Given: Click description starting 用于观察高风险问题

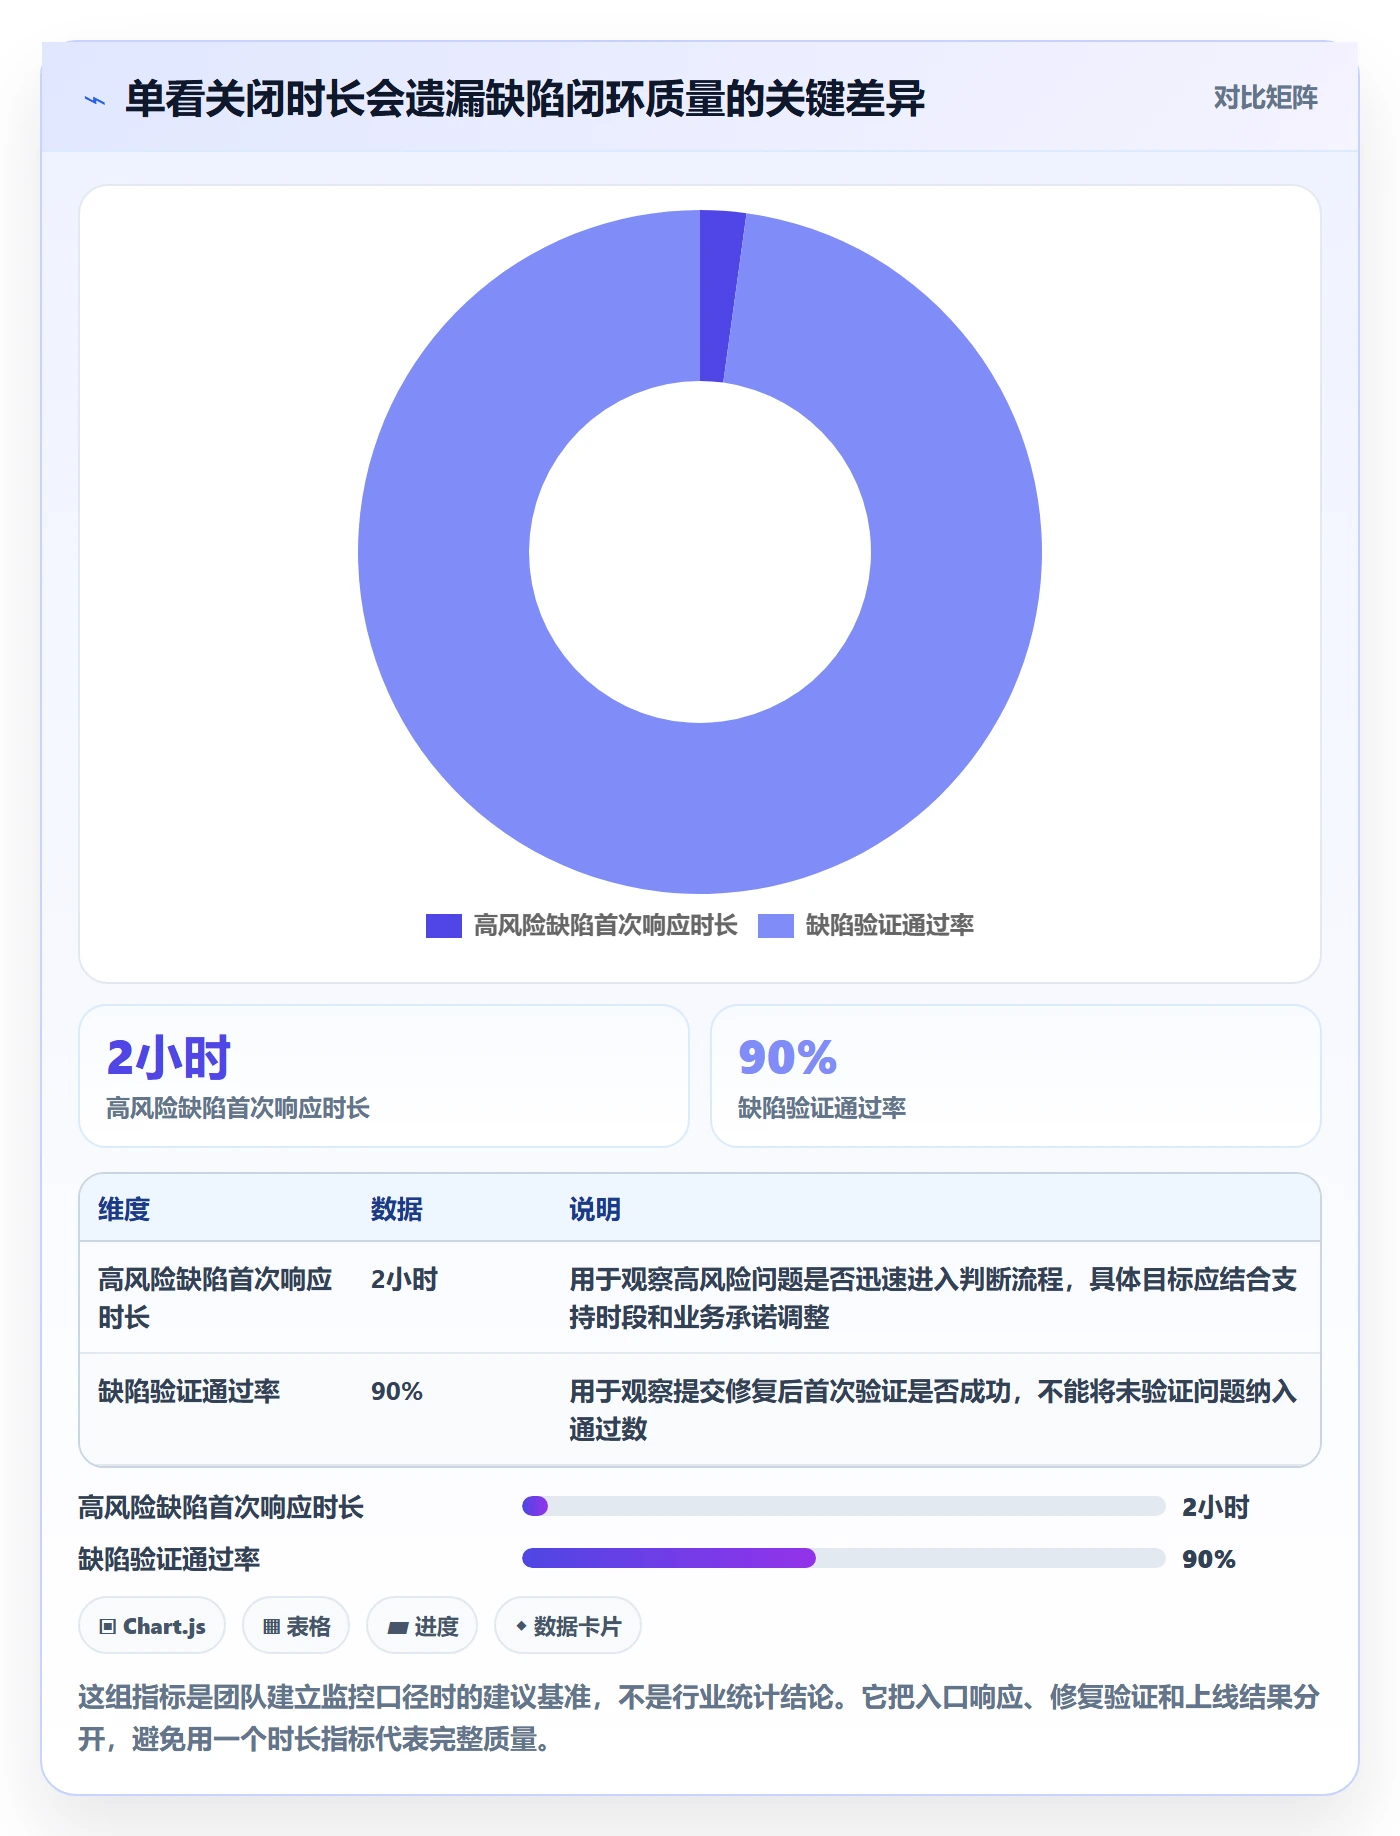Looking at the screenshot, I should (933, 1298).
